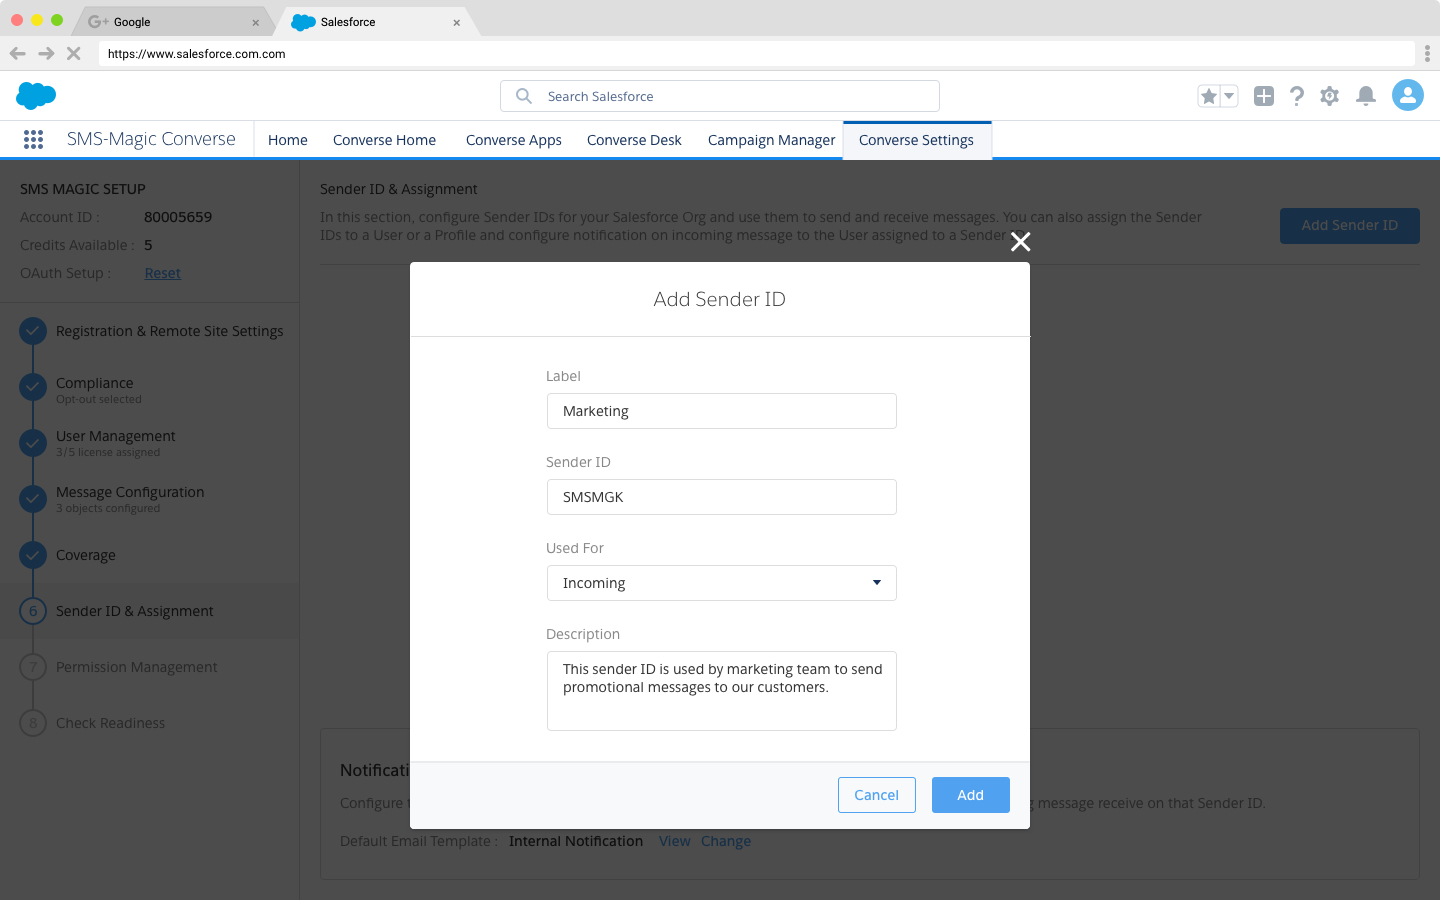1440x900 pixels.
Task: Open the app launcher grid icon
Action: [33, 140]
